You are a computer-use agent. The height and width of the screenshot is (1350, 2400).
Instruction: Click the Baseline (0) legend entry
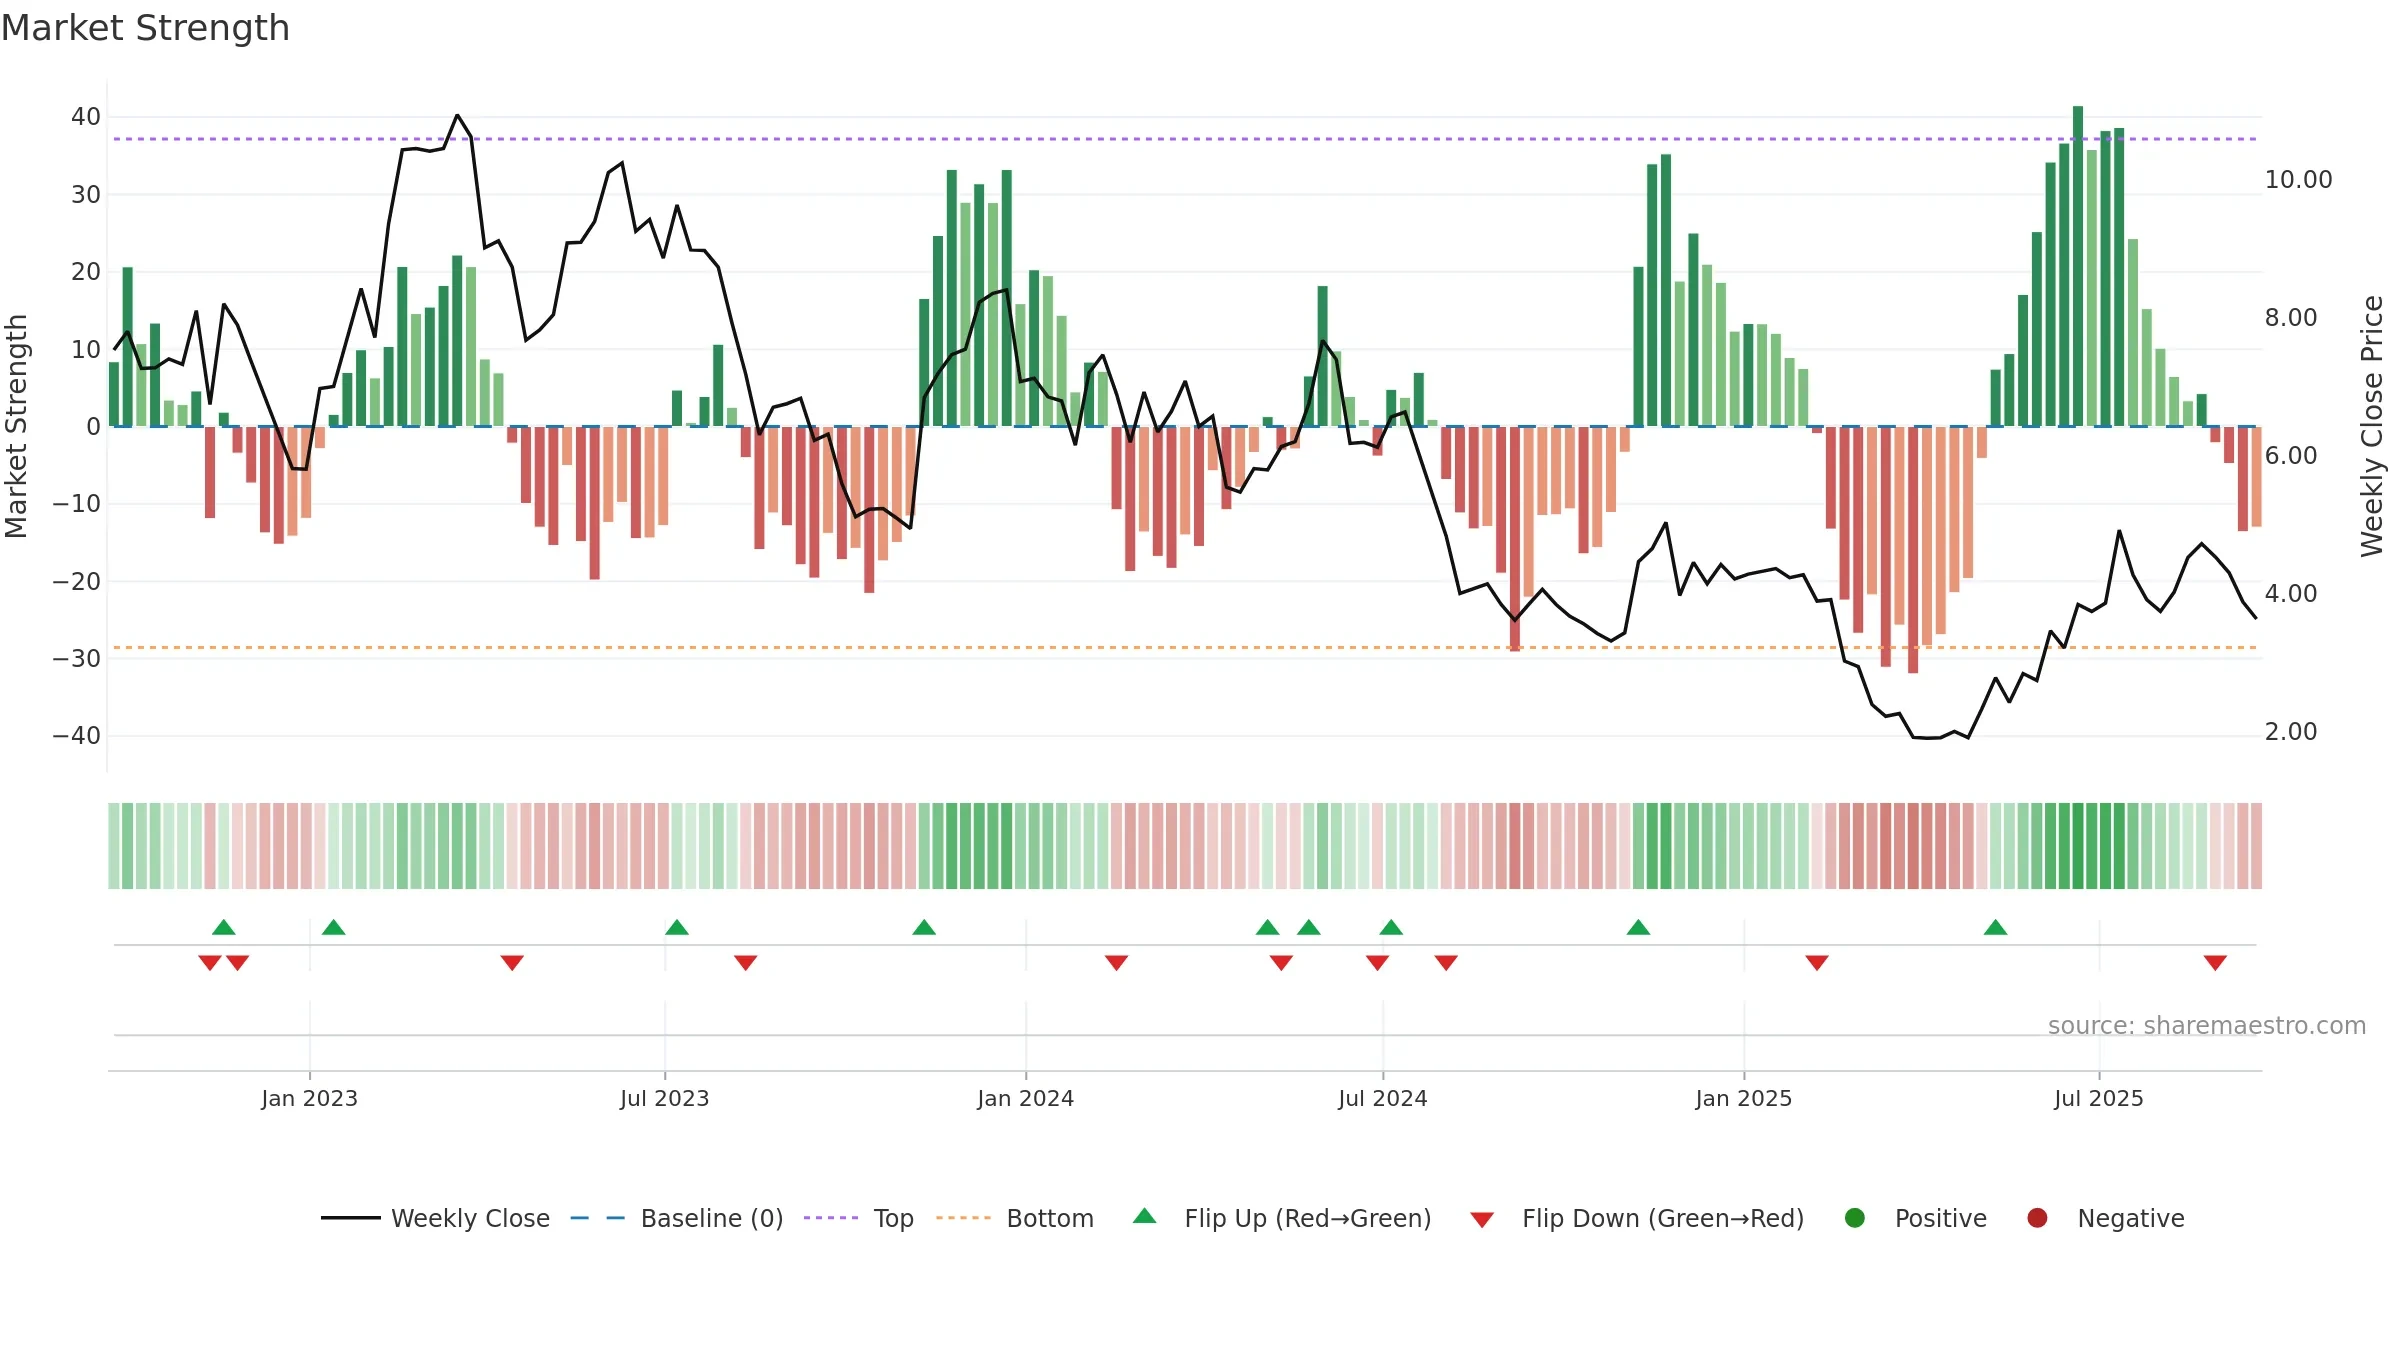tap(677, 1218)
